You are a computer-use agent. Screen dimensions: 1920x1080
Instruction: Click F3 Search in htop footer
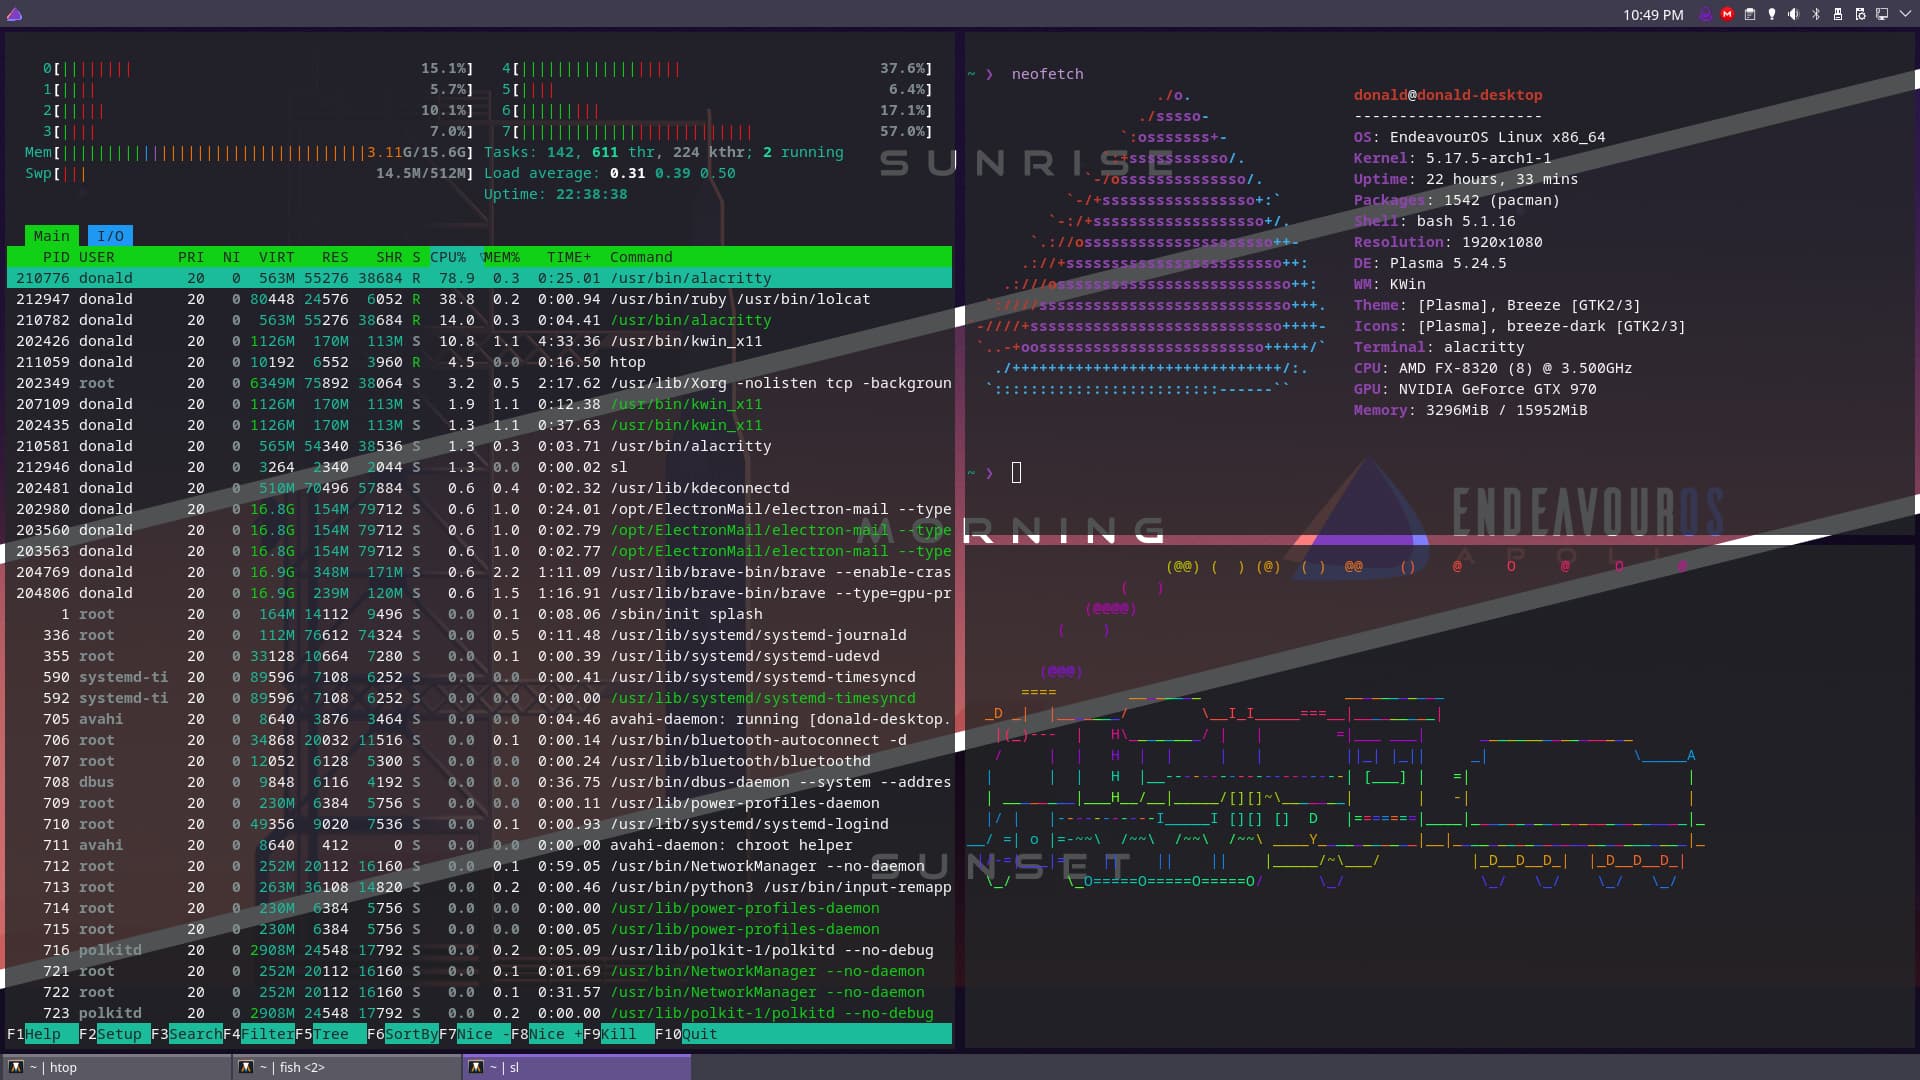[187, 1034]
